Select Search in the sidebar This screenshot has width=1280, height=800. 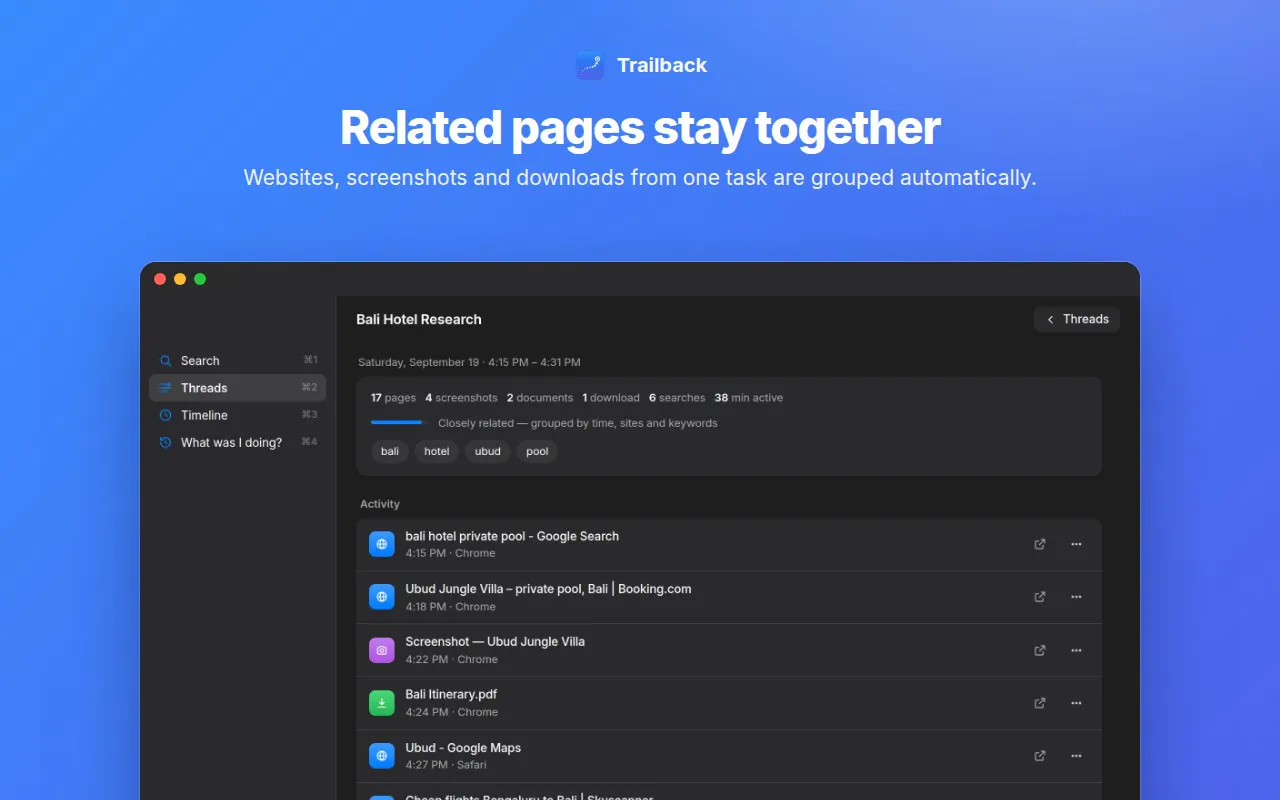coord(237,361)
